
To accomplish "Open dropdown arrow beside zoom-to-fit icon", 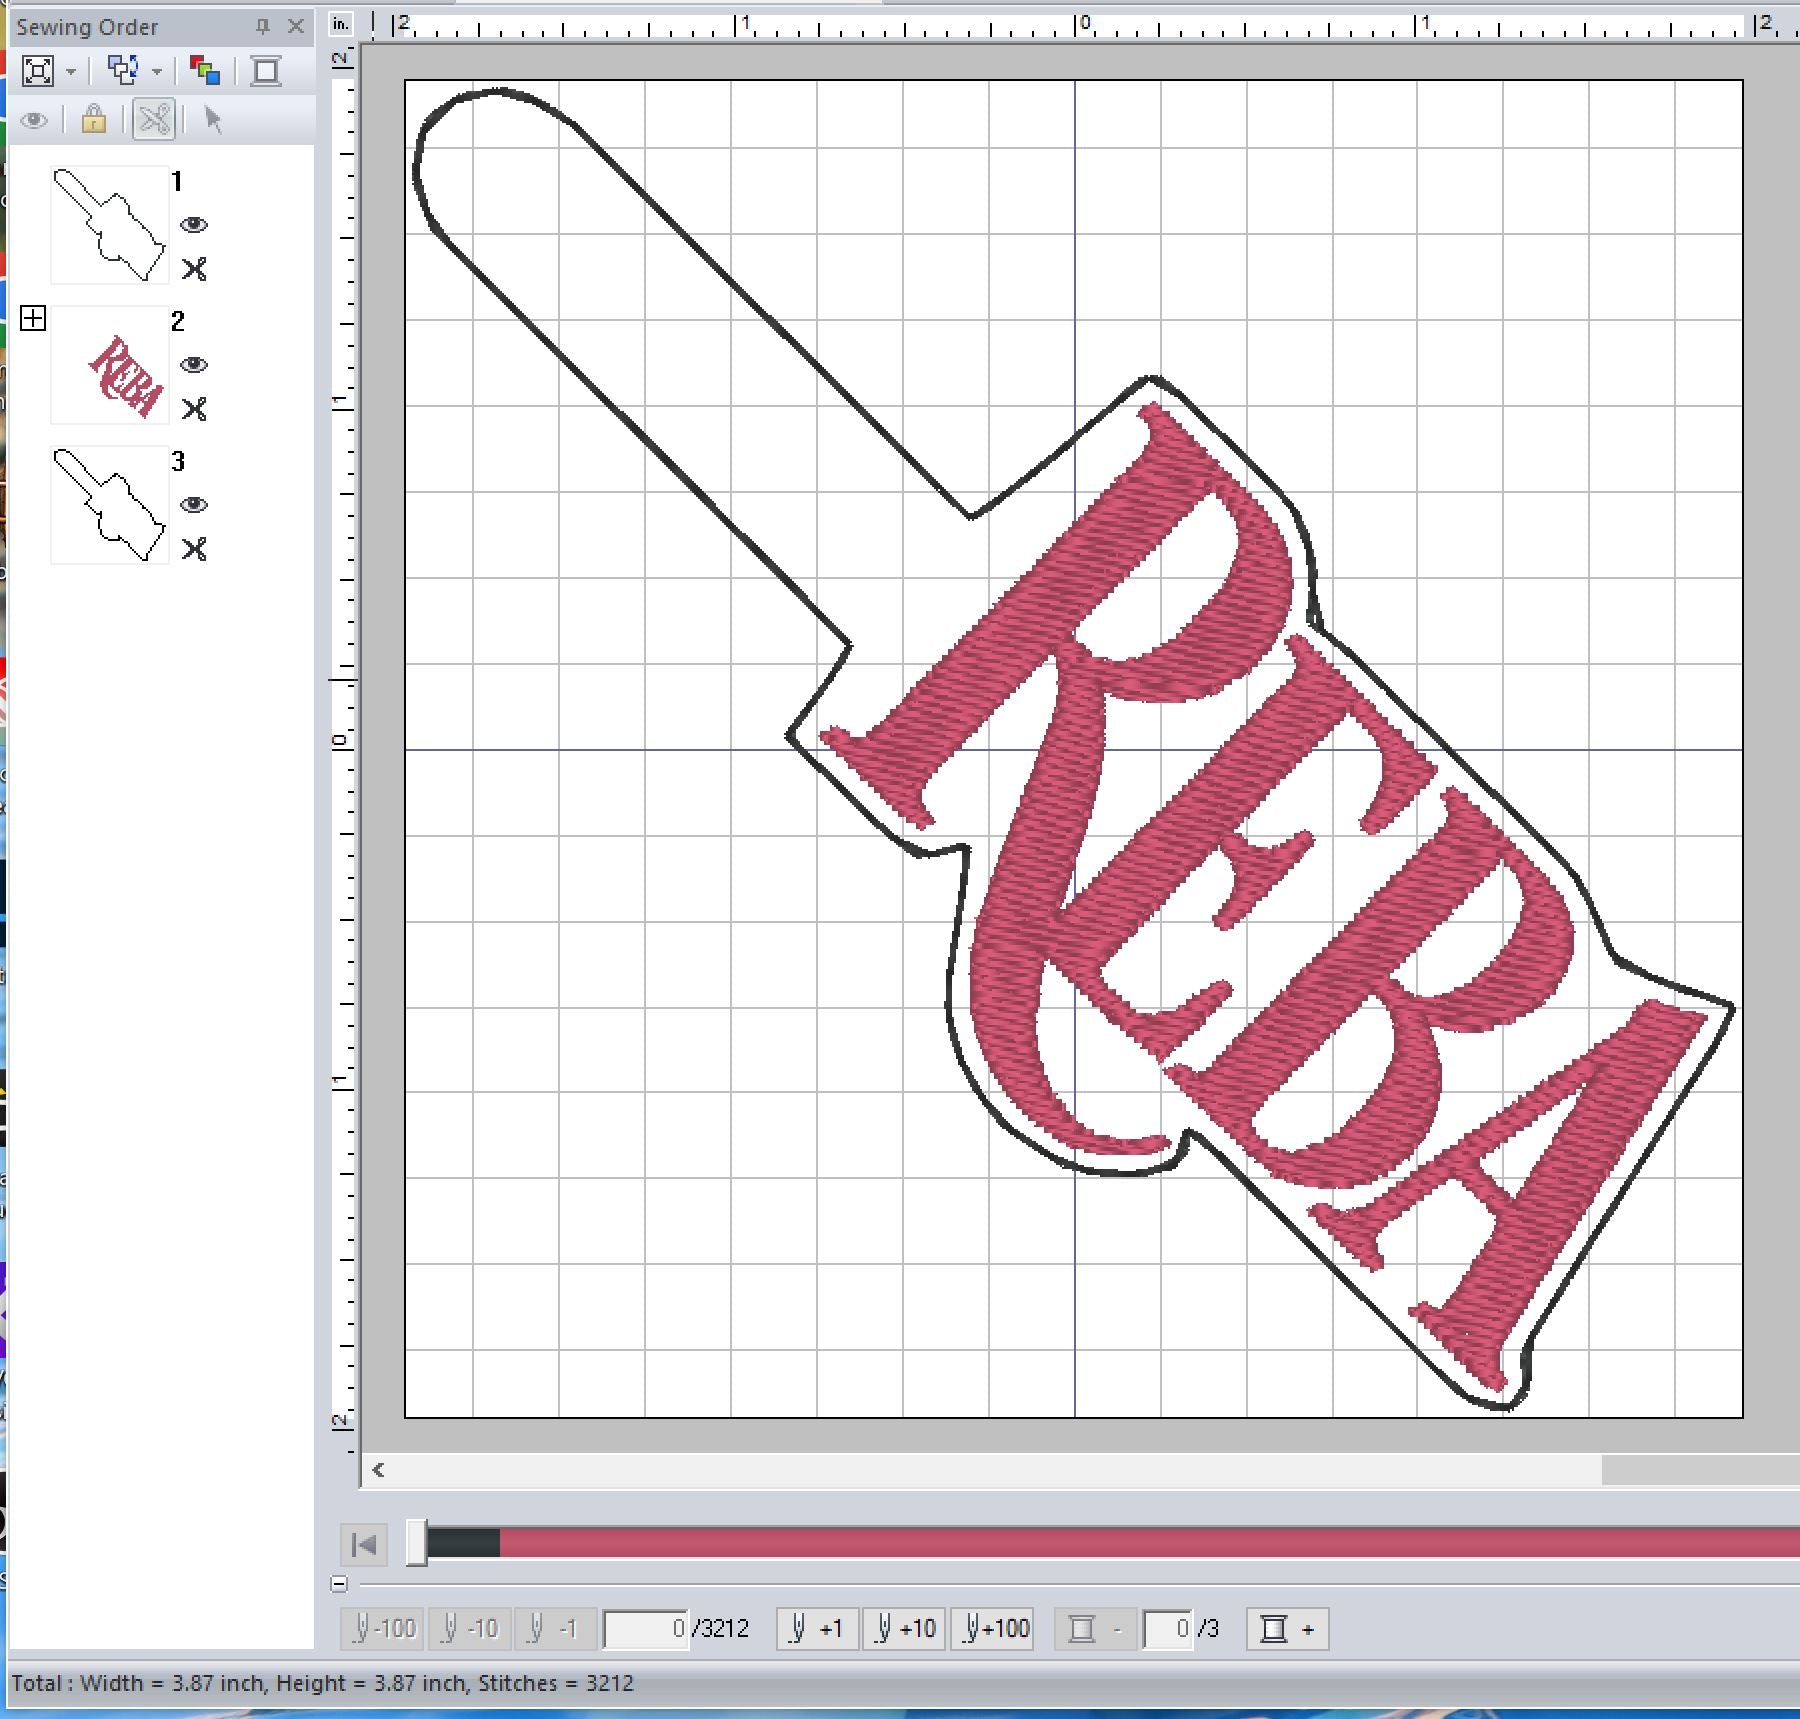I will pos(71,72).
